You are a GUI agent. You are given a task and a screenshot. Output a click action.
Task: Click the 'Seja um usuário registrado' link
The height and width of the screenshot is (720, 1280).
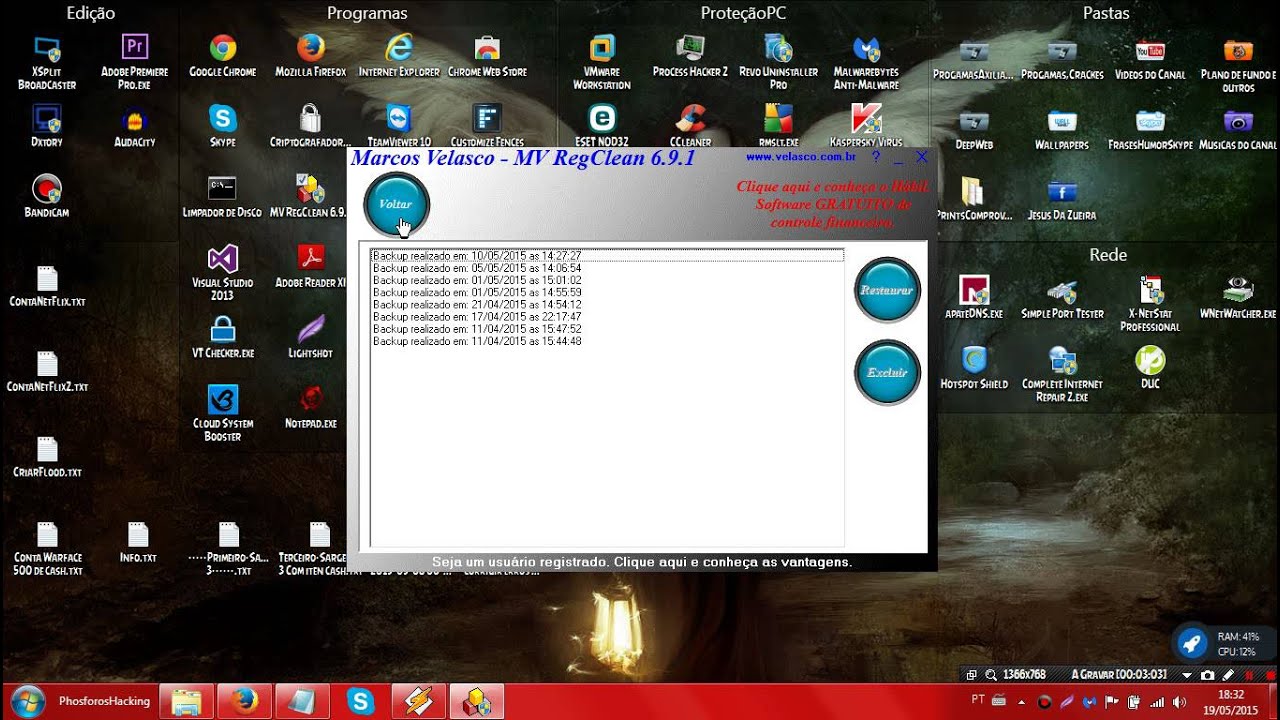point(642,562)
